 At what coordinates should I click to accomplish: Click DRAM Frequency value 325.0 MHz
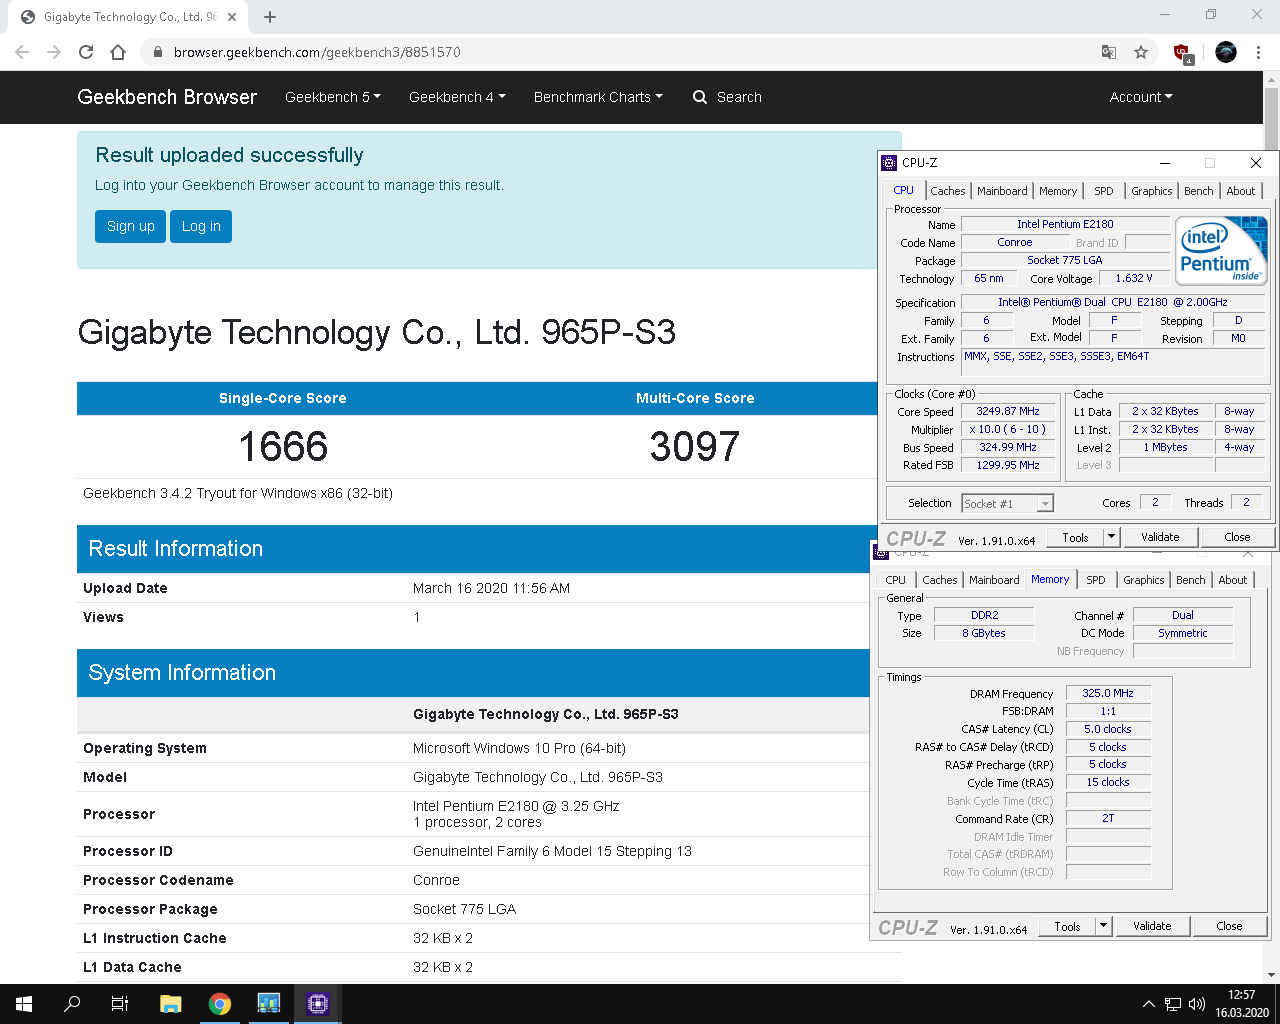[1108, 693]
